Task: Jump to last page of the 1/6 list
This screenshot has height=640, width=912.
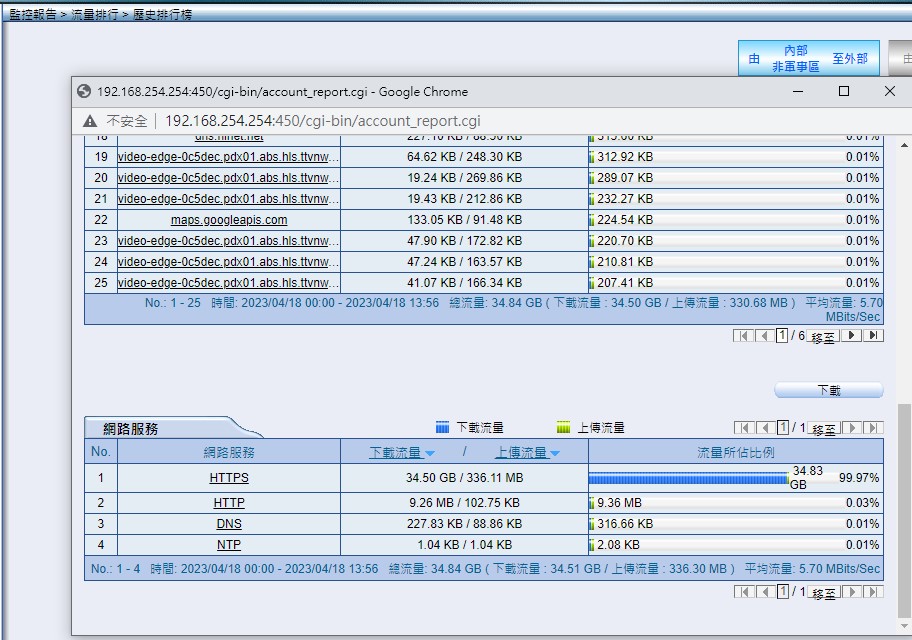Action: pos(873,336)
